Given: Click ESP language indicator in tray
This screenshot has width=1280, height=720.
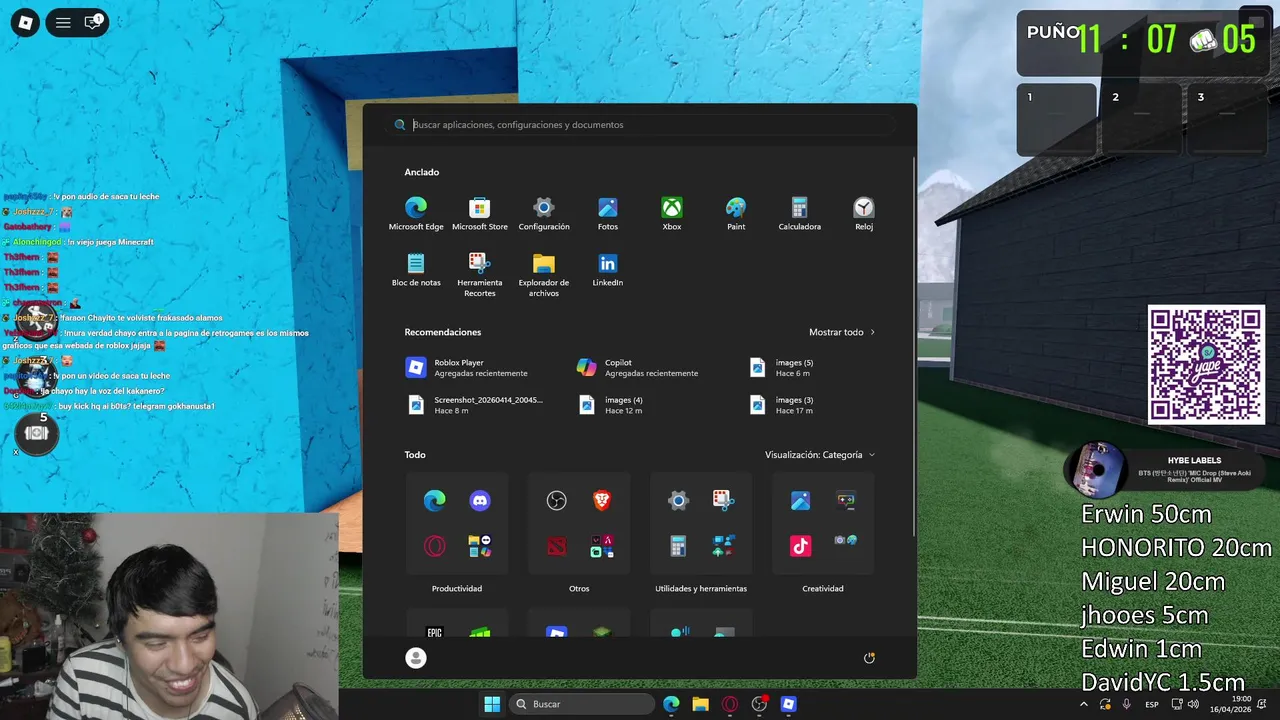Looking at the screenshot, I should pyautogui.click(x=1152, y=704).
